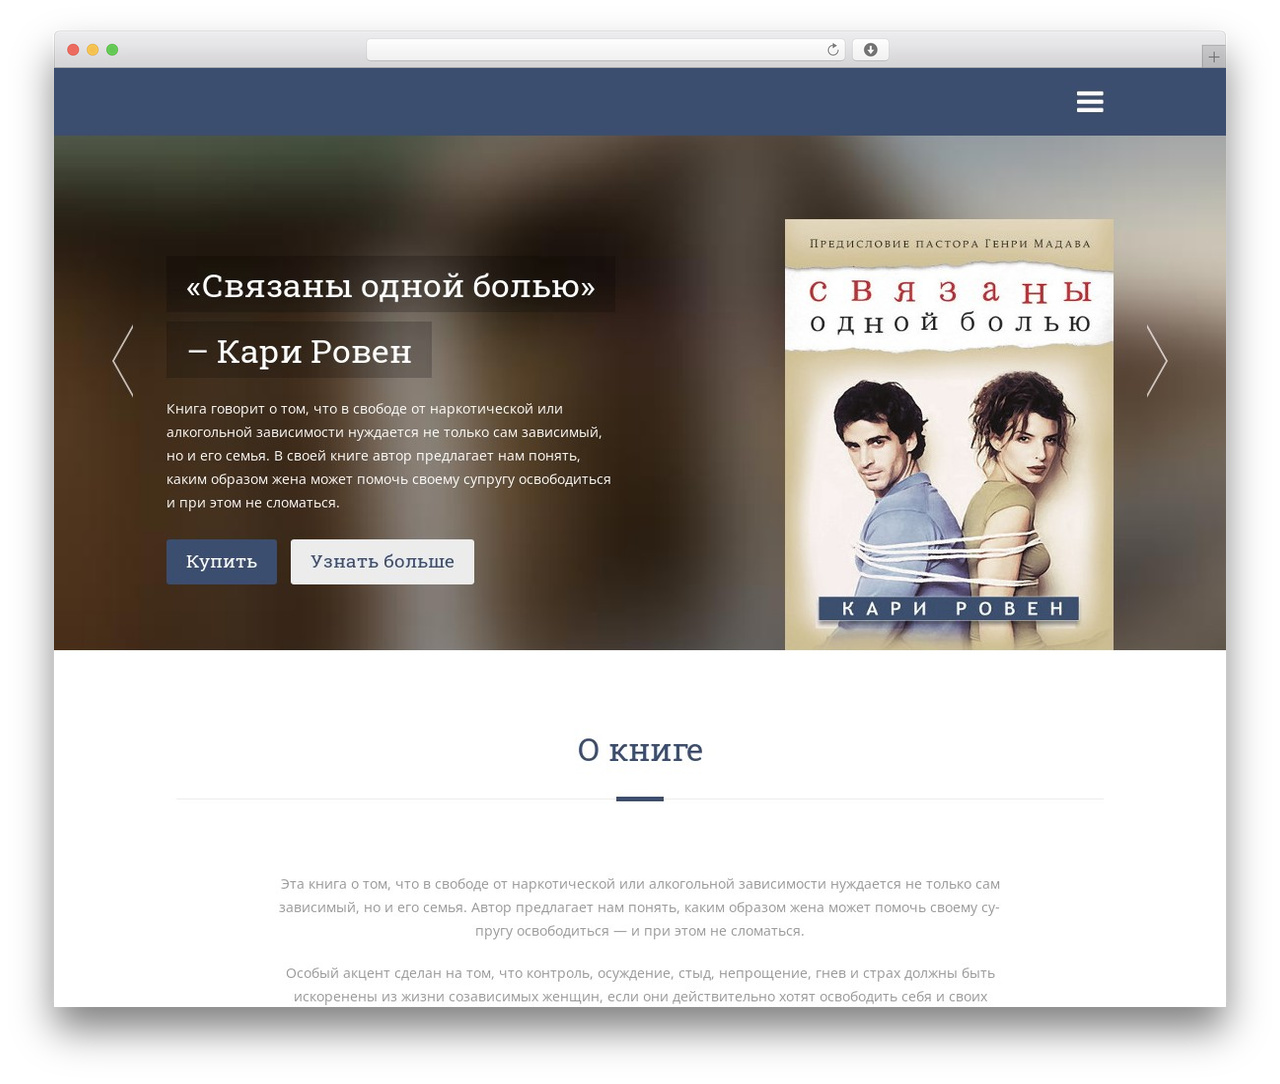Click the paragraph starting «Особый акцент сделан»
Image resolution: width=1280 pixels, height=1084 pixels.
640,985
